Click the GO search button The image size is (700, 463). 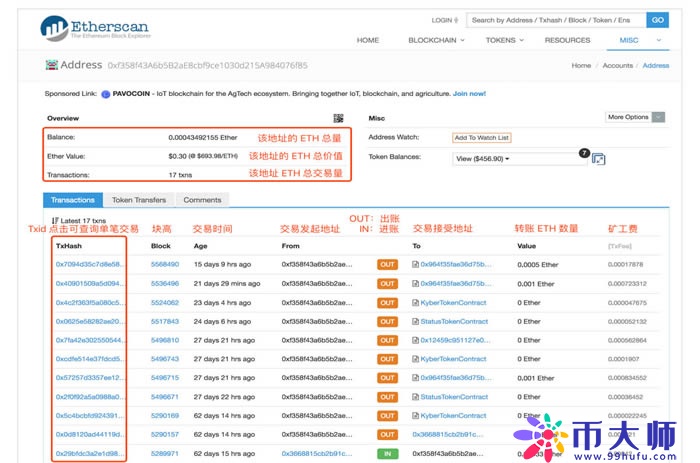pos(657,20)
